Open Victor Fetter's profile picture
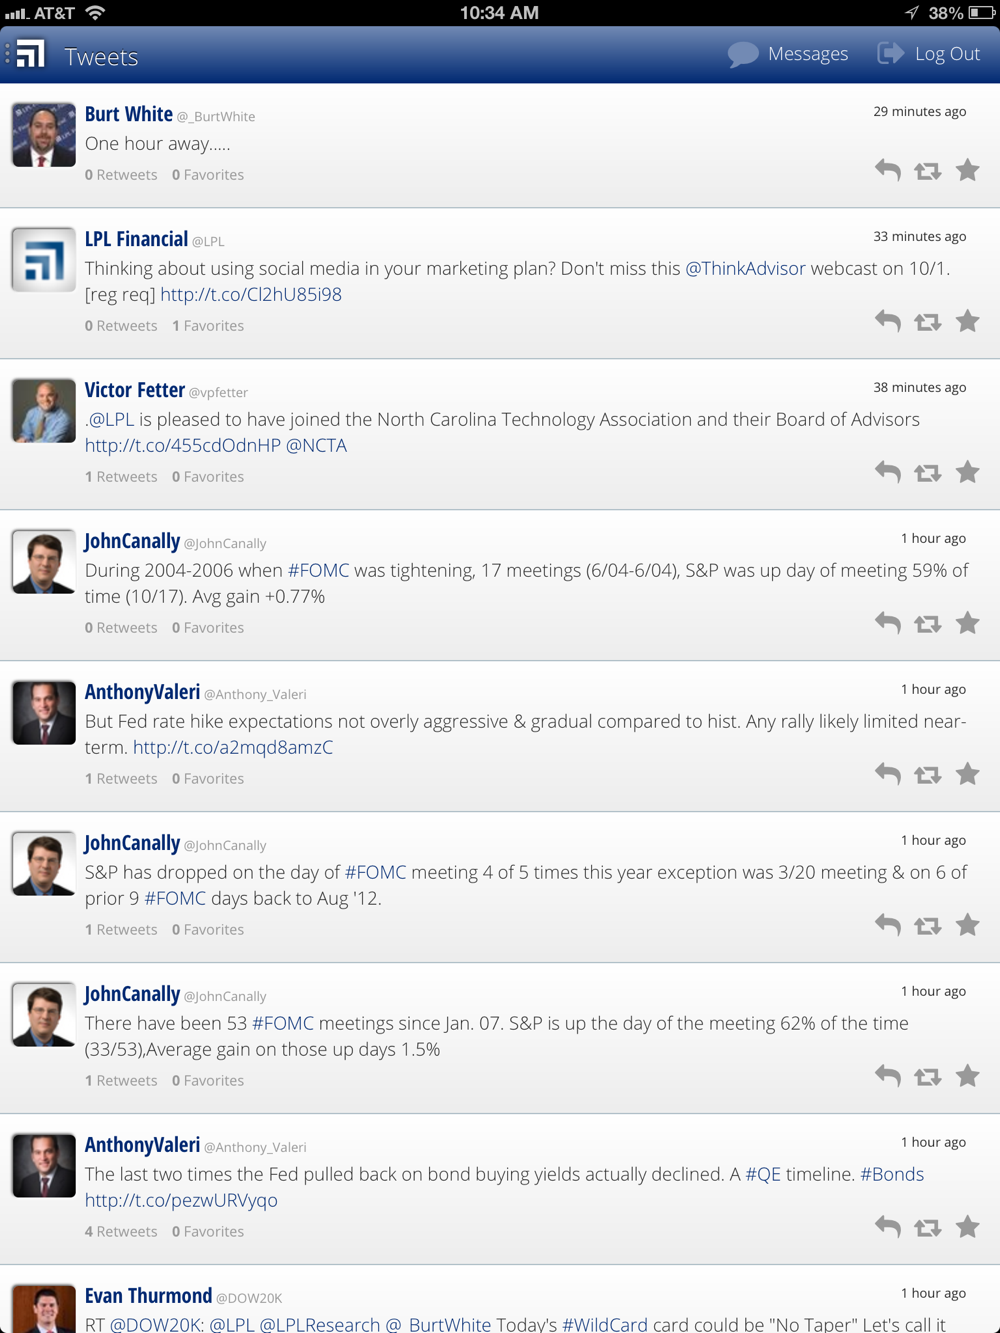This screenshot has height=1333, width=1000. pyautogui.click(x=44, y=411)
